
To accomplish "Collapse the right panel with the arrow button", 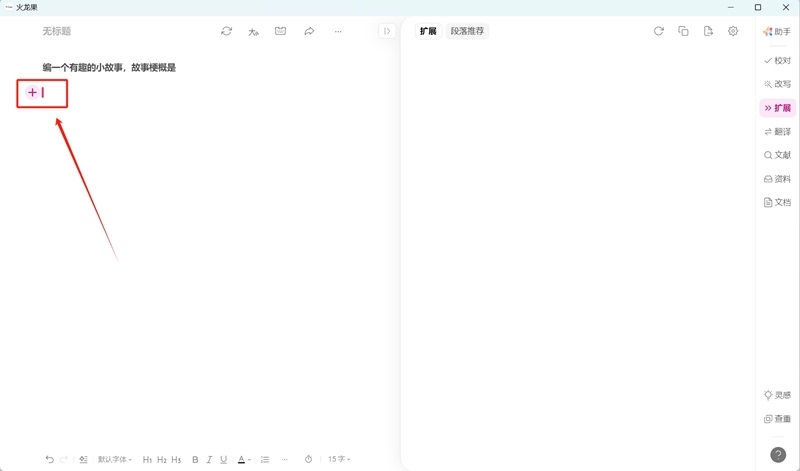I will click(387, 31).
